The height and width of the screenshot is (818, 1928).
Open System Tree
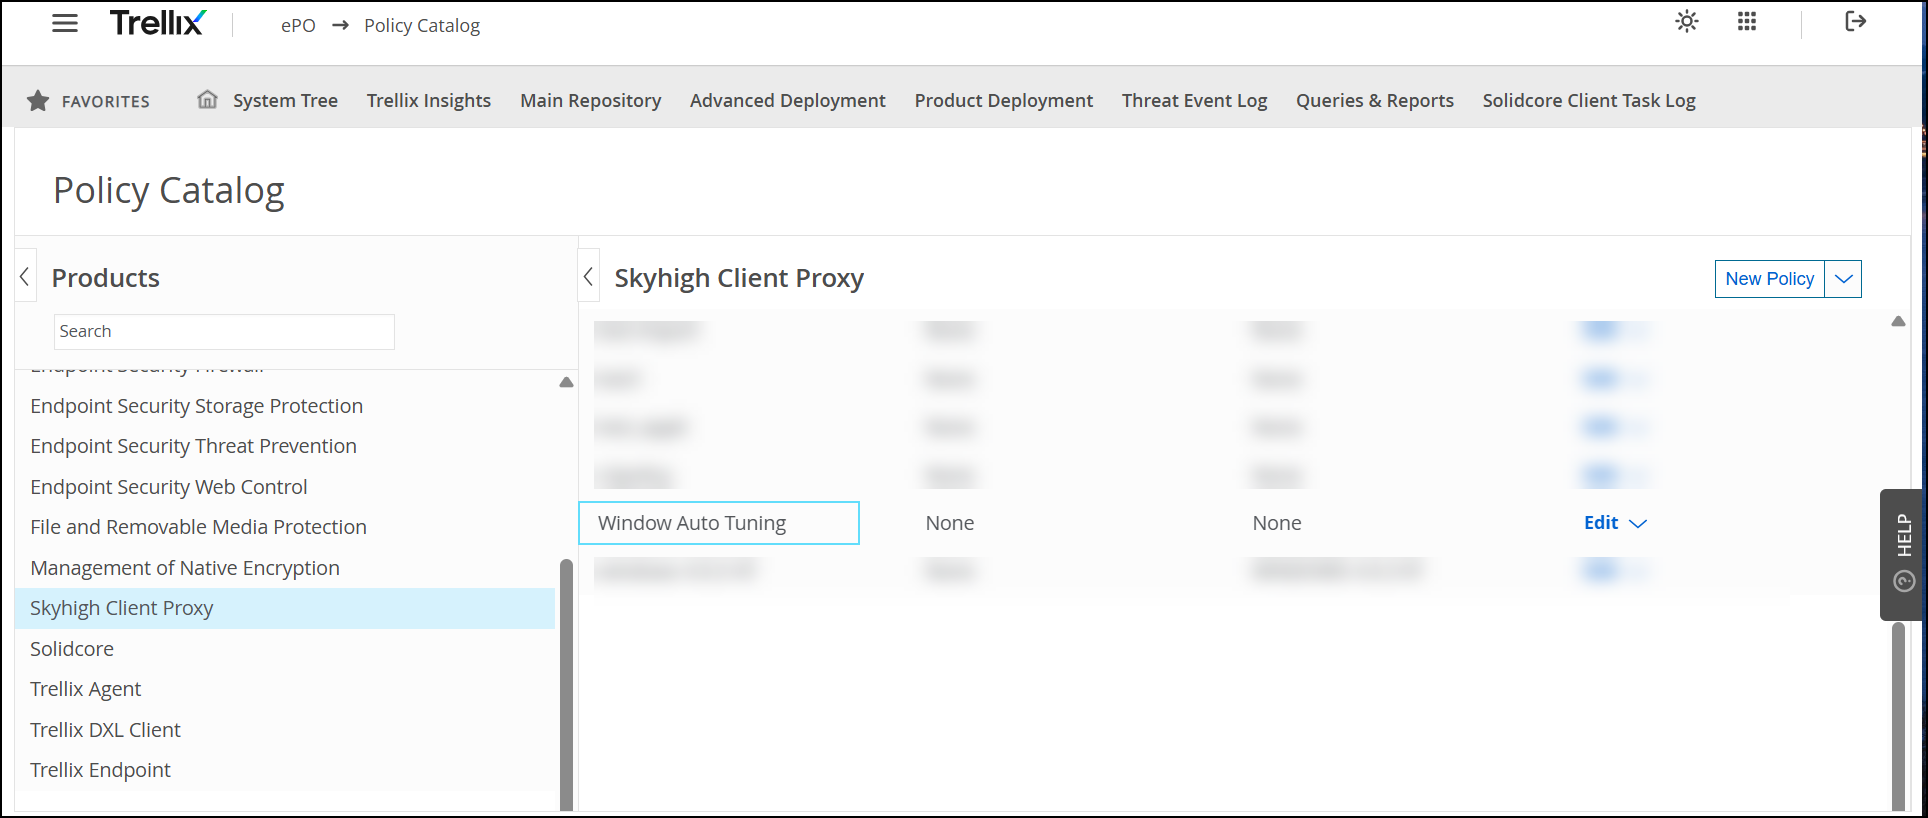coord(285,100)
